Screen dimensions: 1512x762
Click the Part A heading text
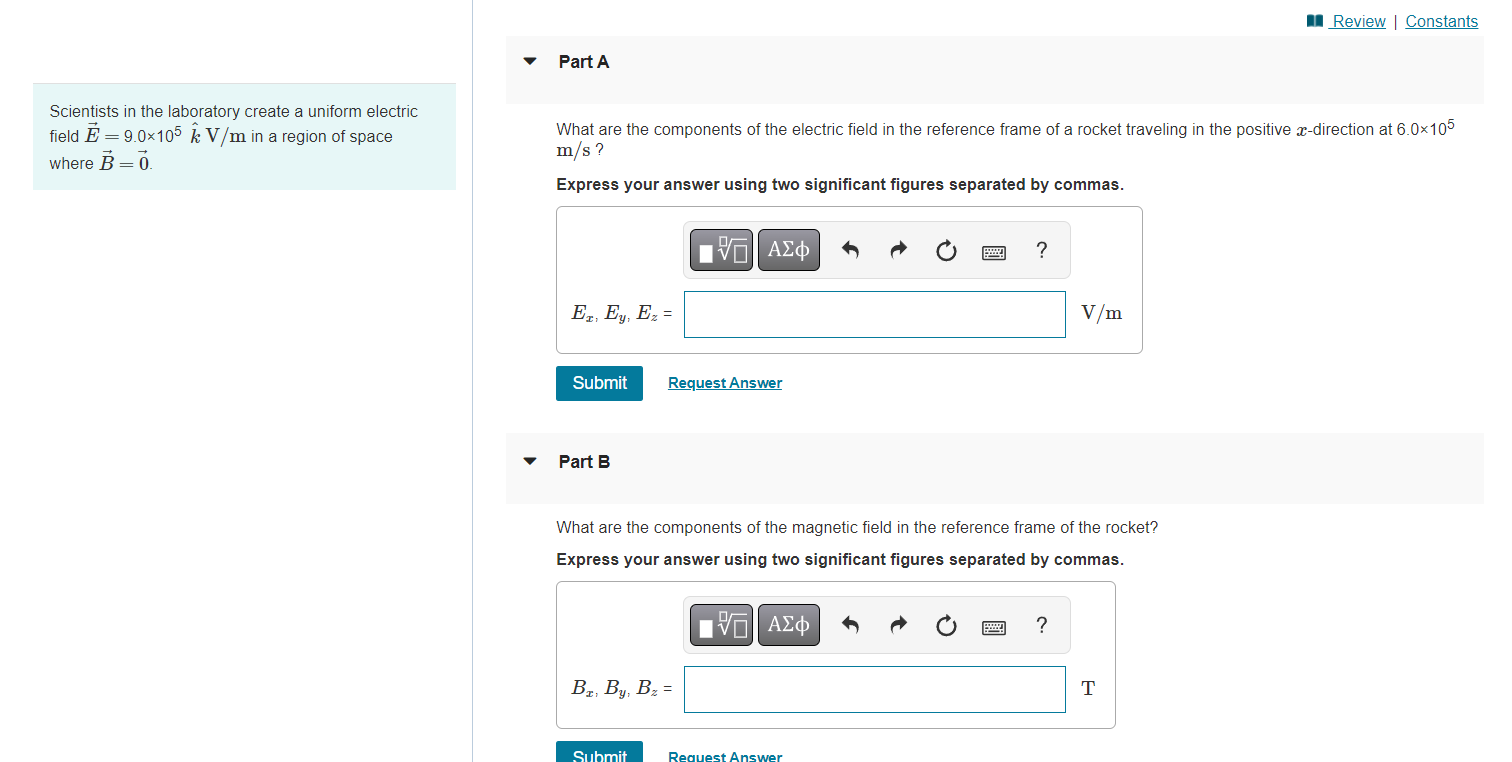click(584, 62)
